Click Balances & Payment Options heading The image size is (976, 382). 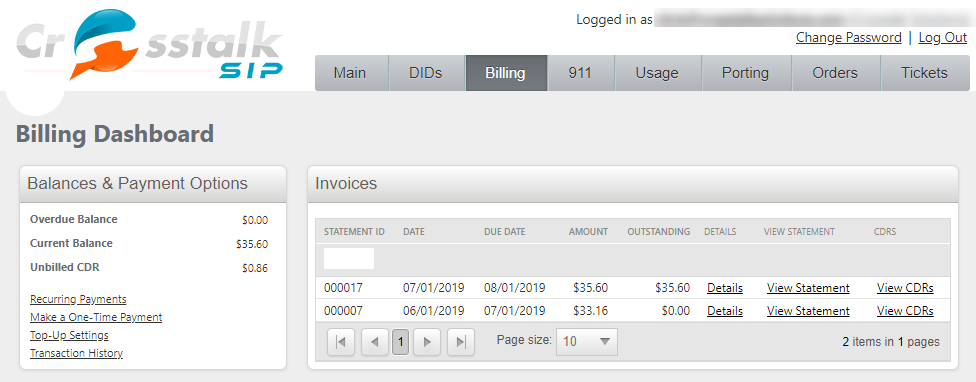(138, 184)
